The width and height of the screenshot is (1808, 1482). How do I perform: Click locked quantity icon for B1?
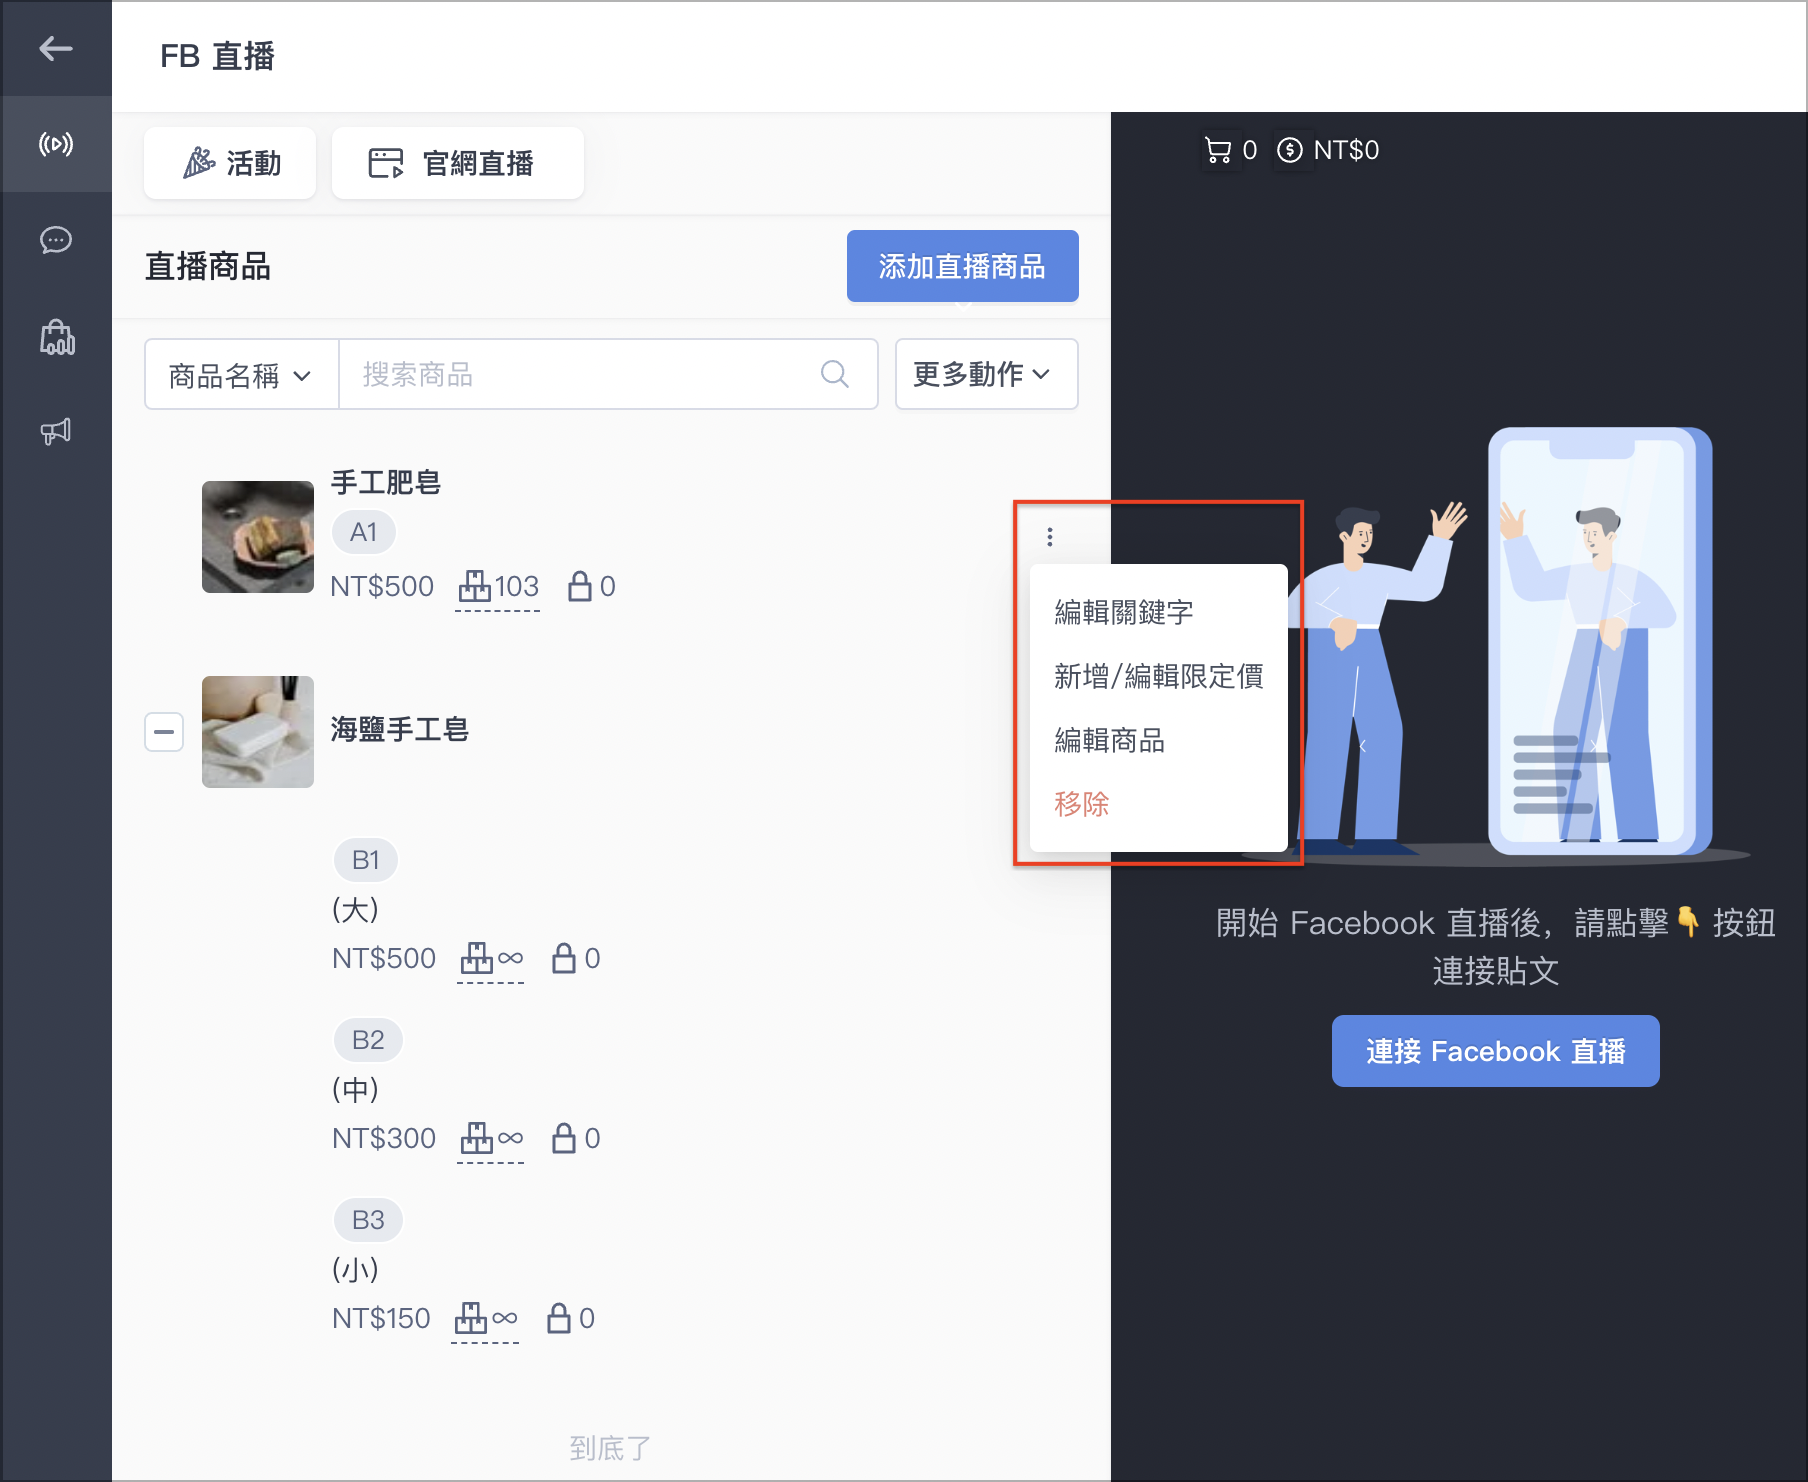tap(564, 958)
